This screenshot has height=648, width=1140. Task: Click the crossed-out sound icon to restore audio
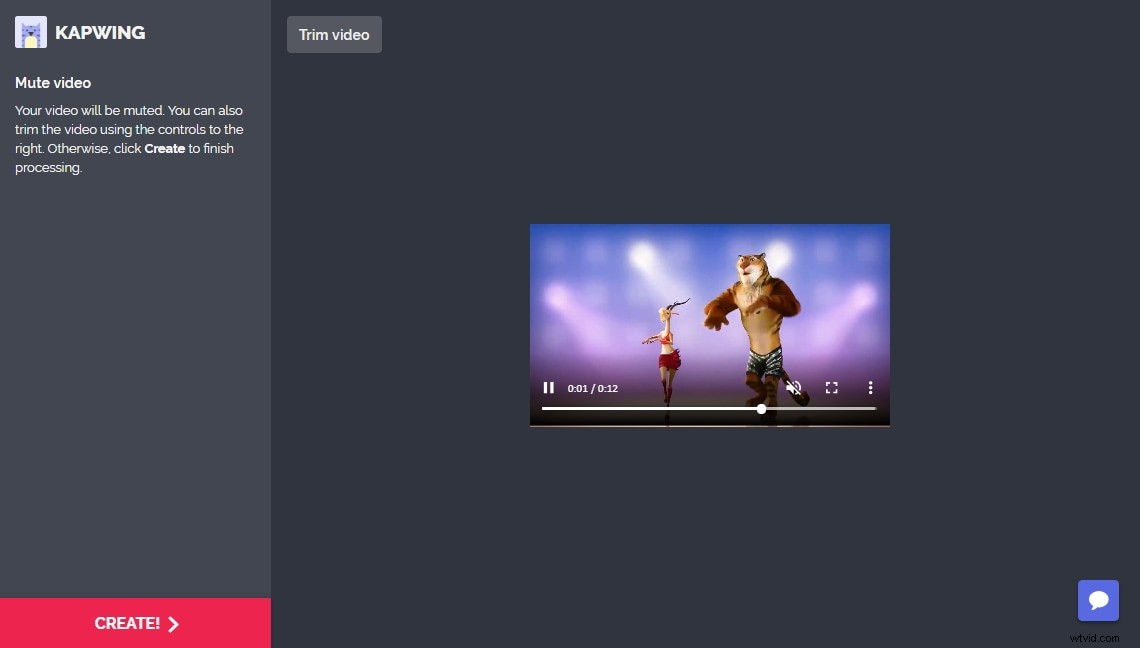pos(794,388)
